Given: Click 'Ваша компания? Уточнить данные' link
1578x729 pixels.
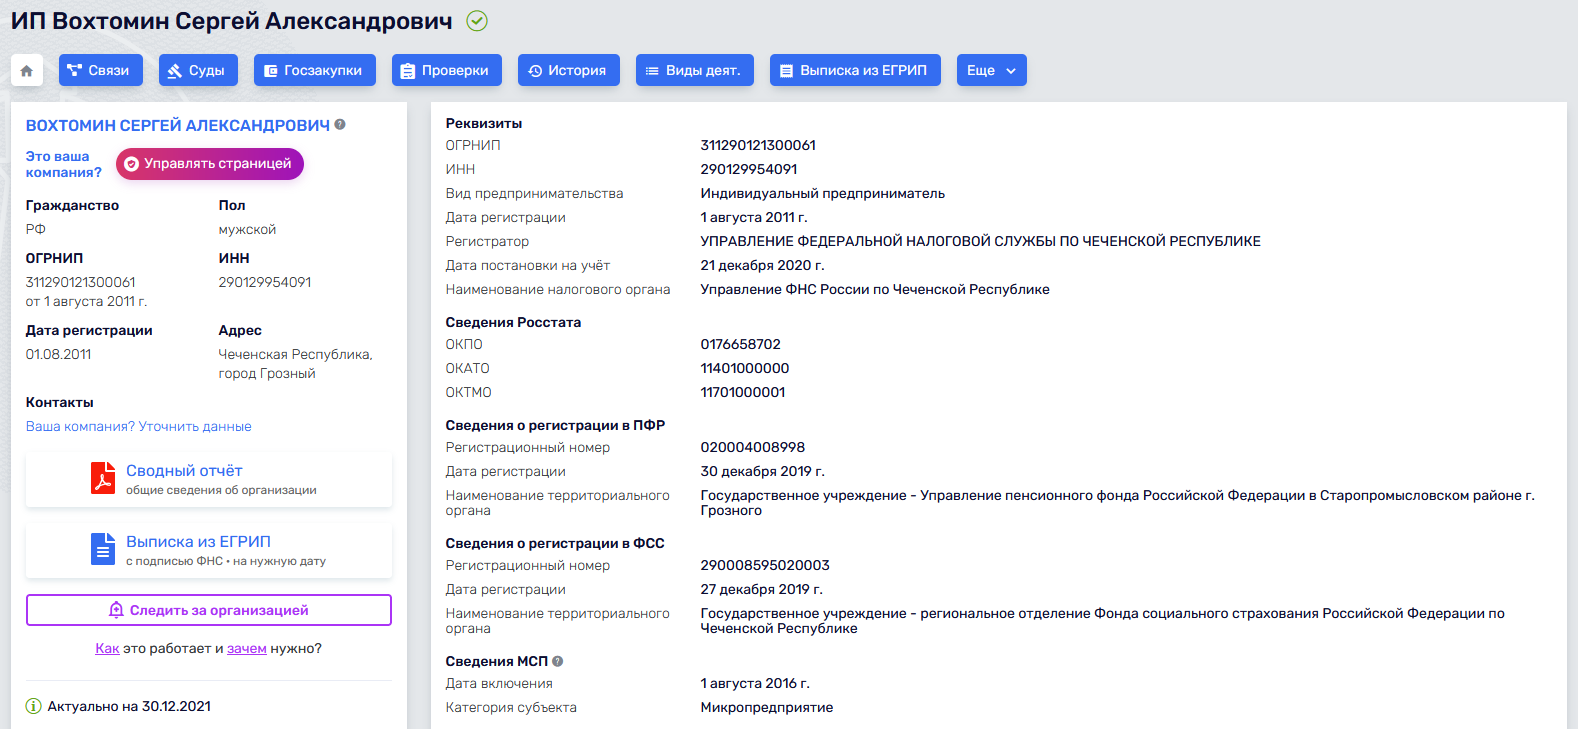Looking at the screenshot, I should (x=139, y=426).
